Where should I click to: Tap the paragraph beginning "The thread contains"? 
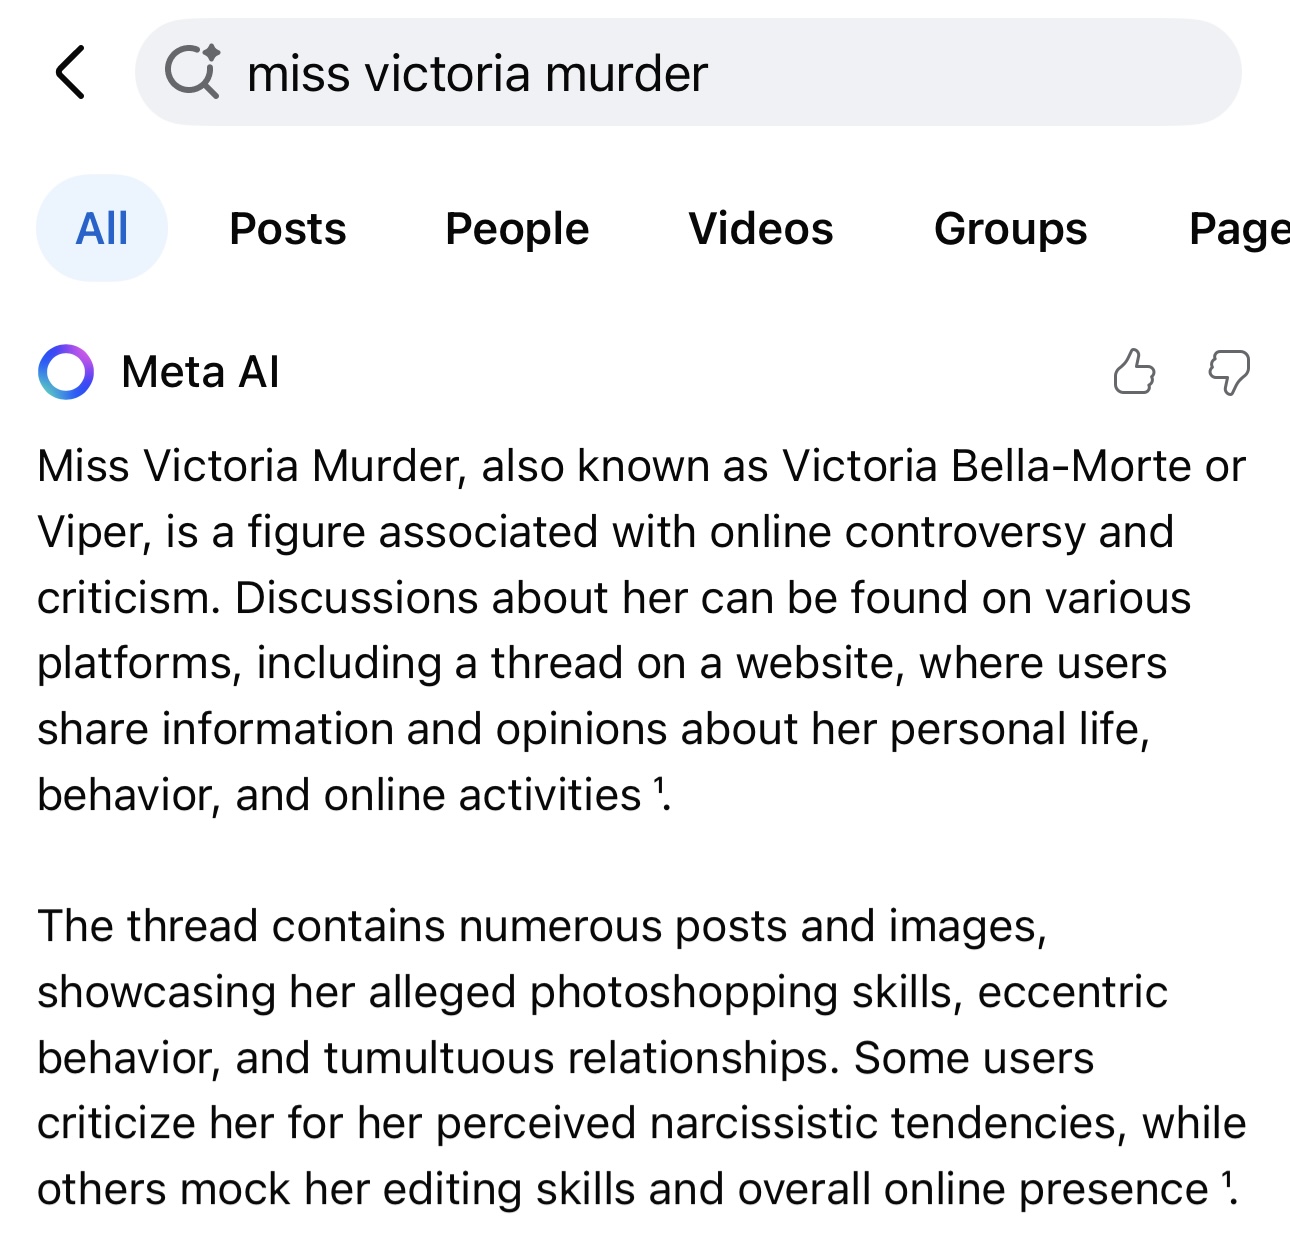point(641,1057)
